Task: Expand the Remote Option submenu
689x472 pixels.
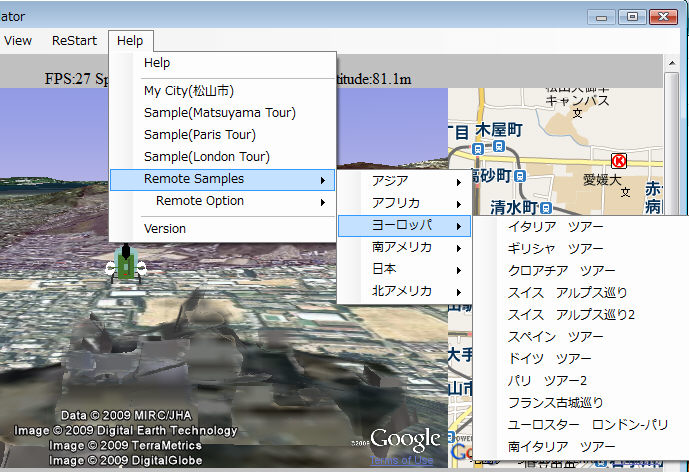Action: 199,201
